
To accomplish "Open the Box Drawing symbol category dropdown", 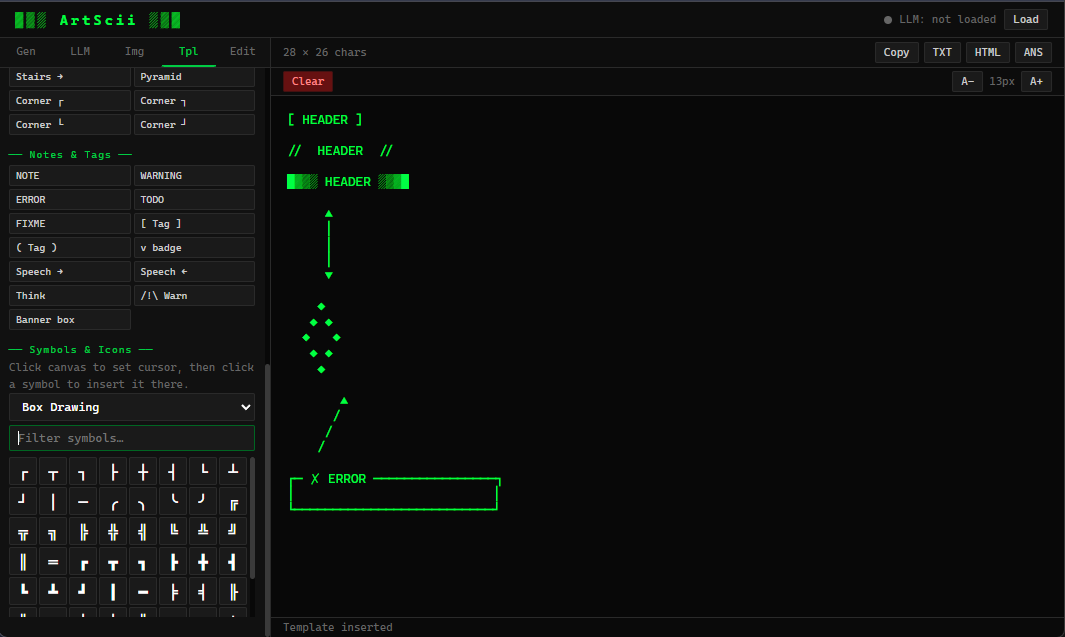I will pyautogui.click(x=132, y=407).
